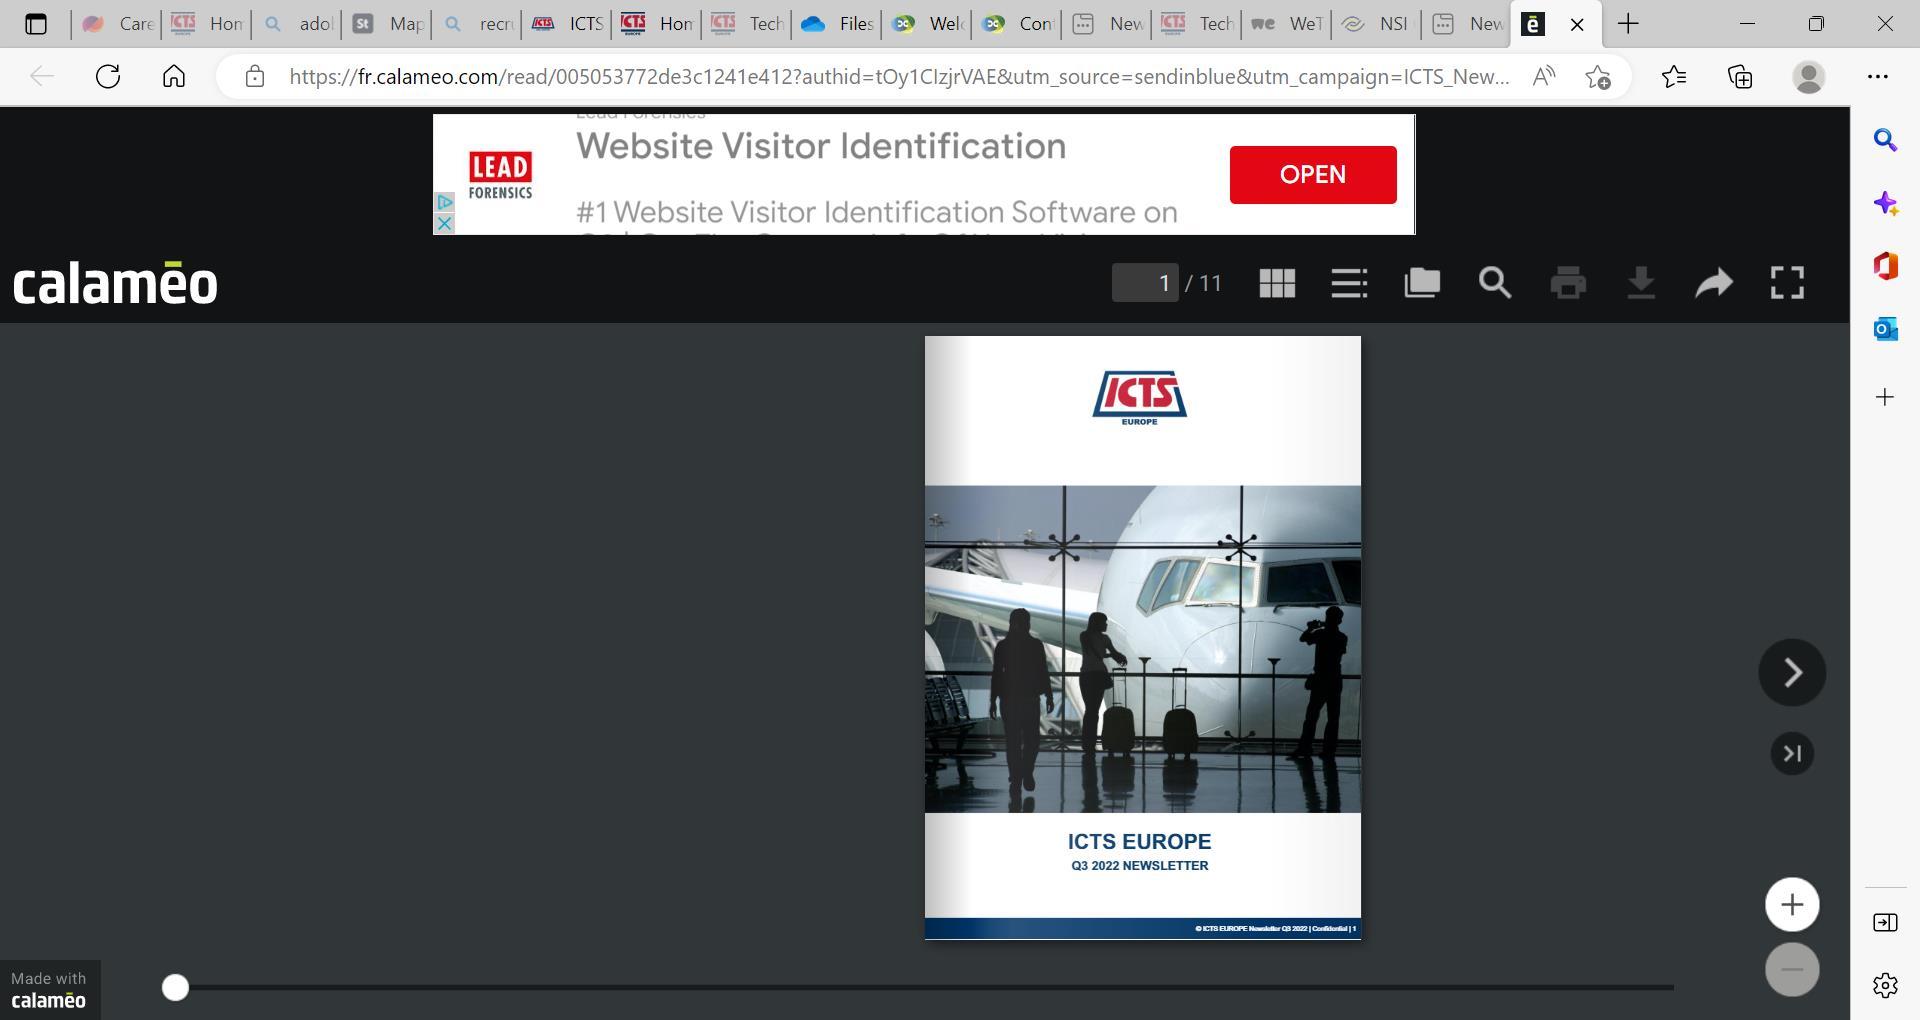Open the thumbnails grid view

click(x=1277, y=283)
